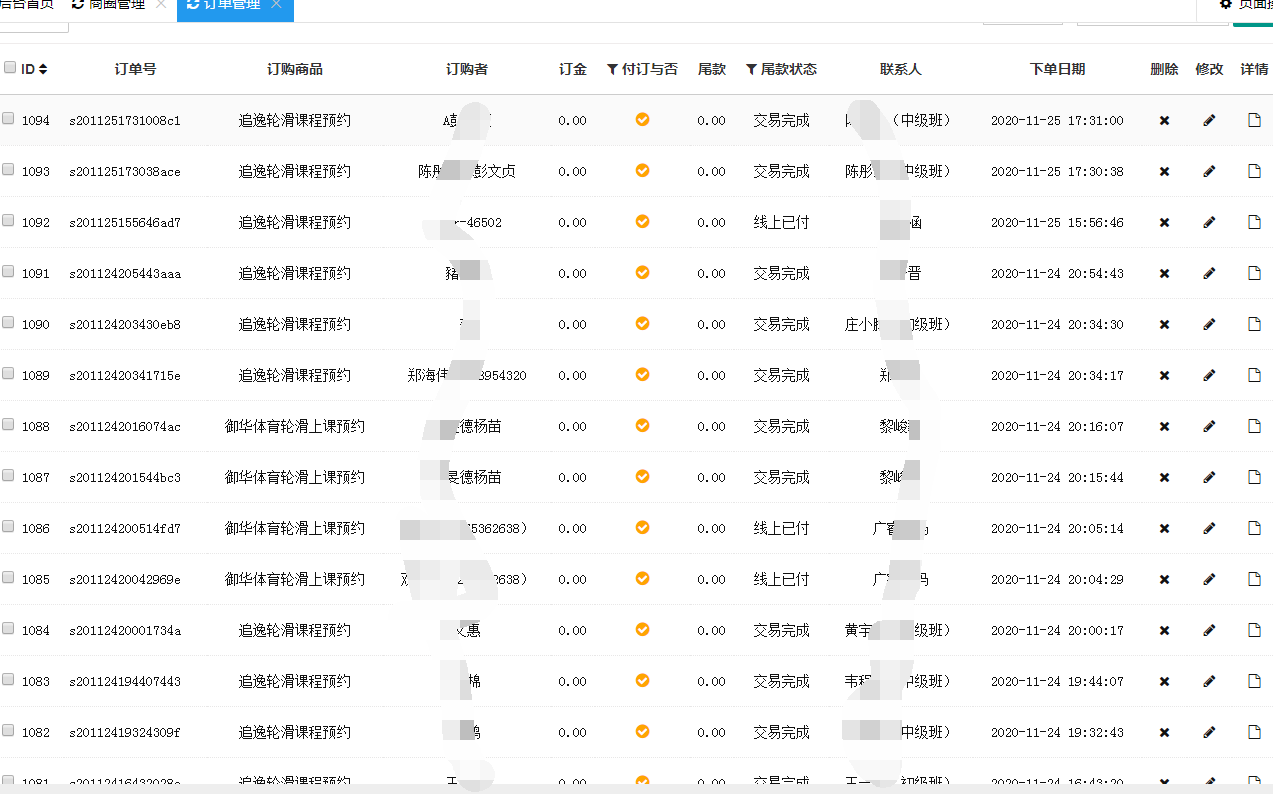
Task: Click the 下单日期 column header
Action: [x=1057, y=69]
